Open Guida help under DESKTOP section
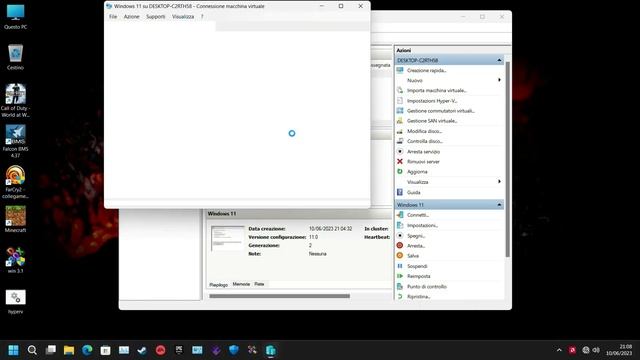This screenshot has width=640, height=360. [x=413, y=192]
